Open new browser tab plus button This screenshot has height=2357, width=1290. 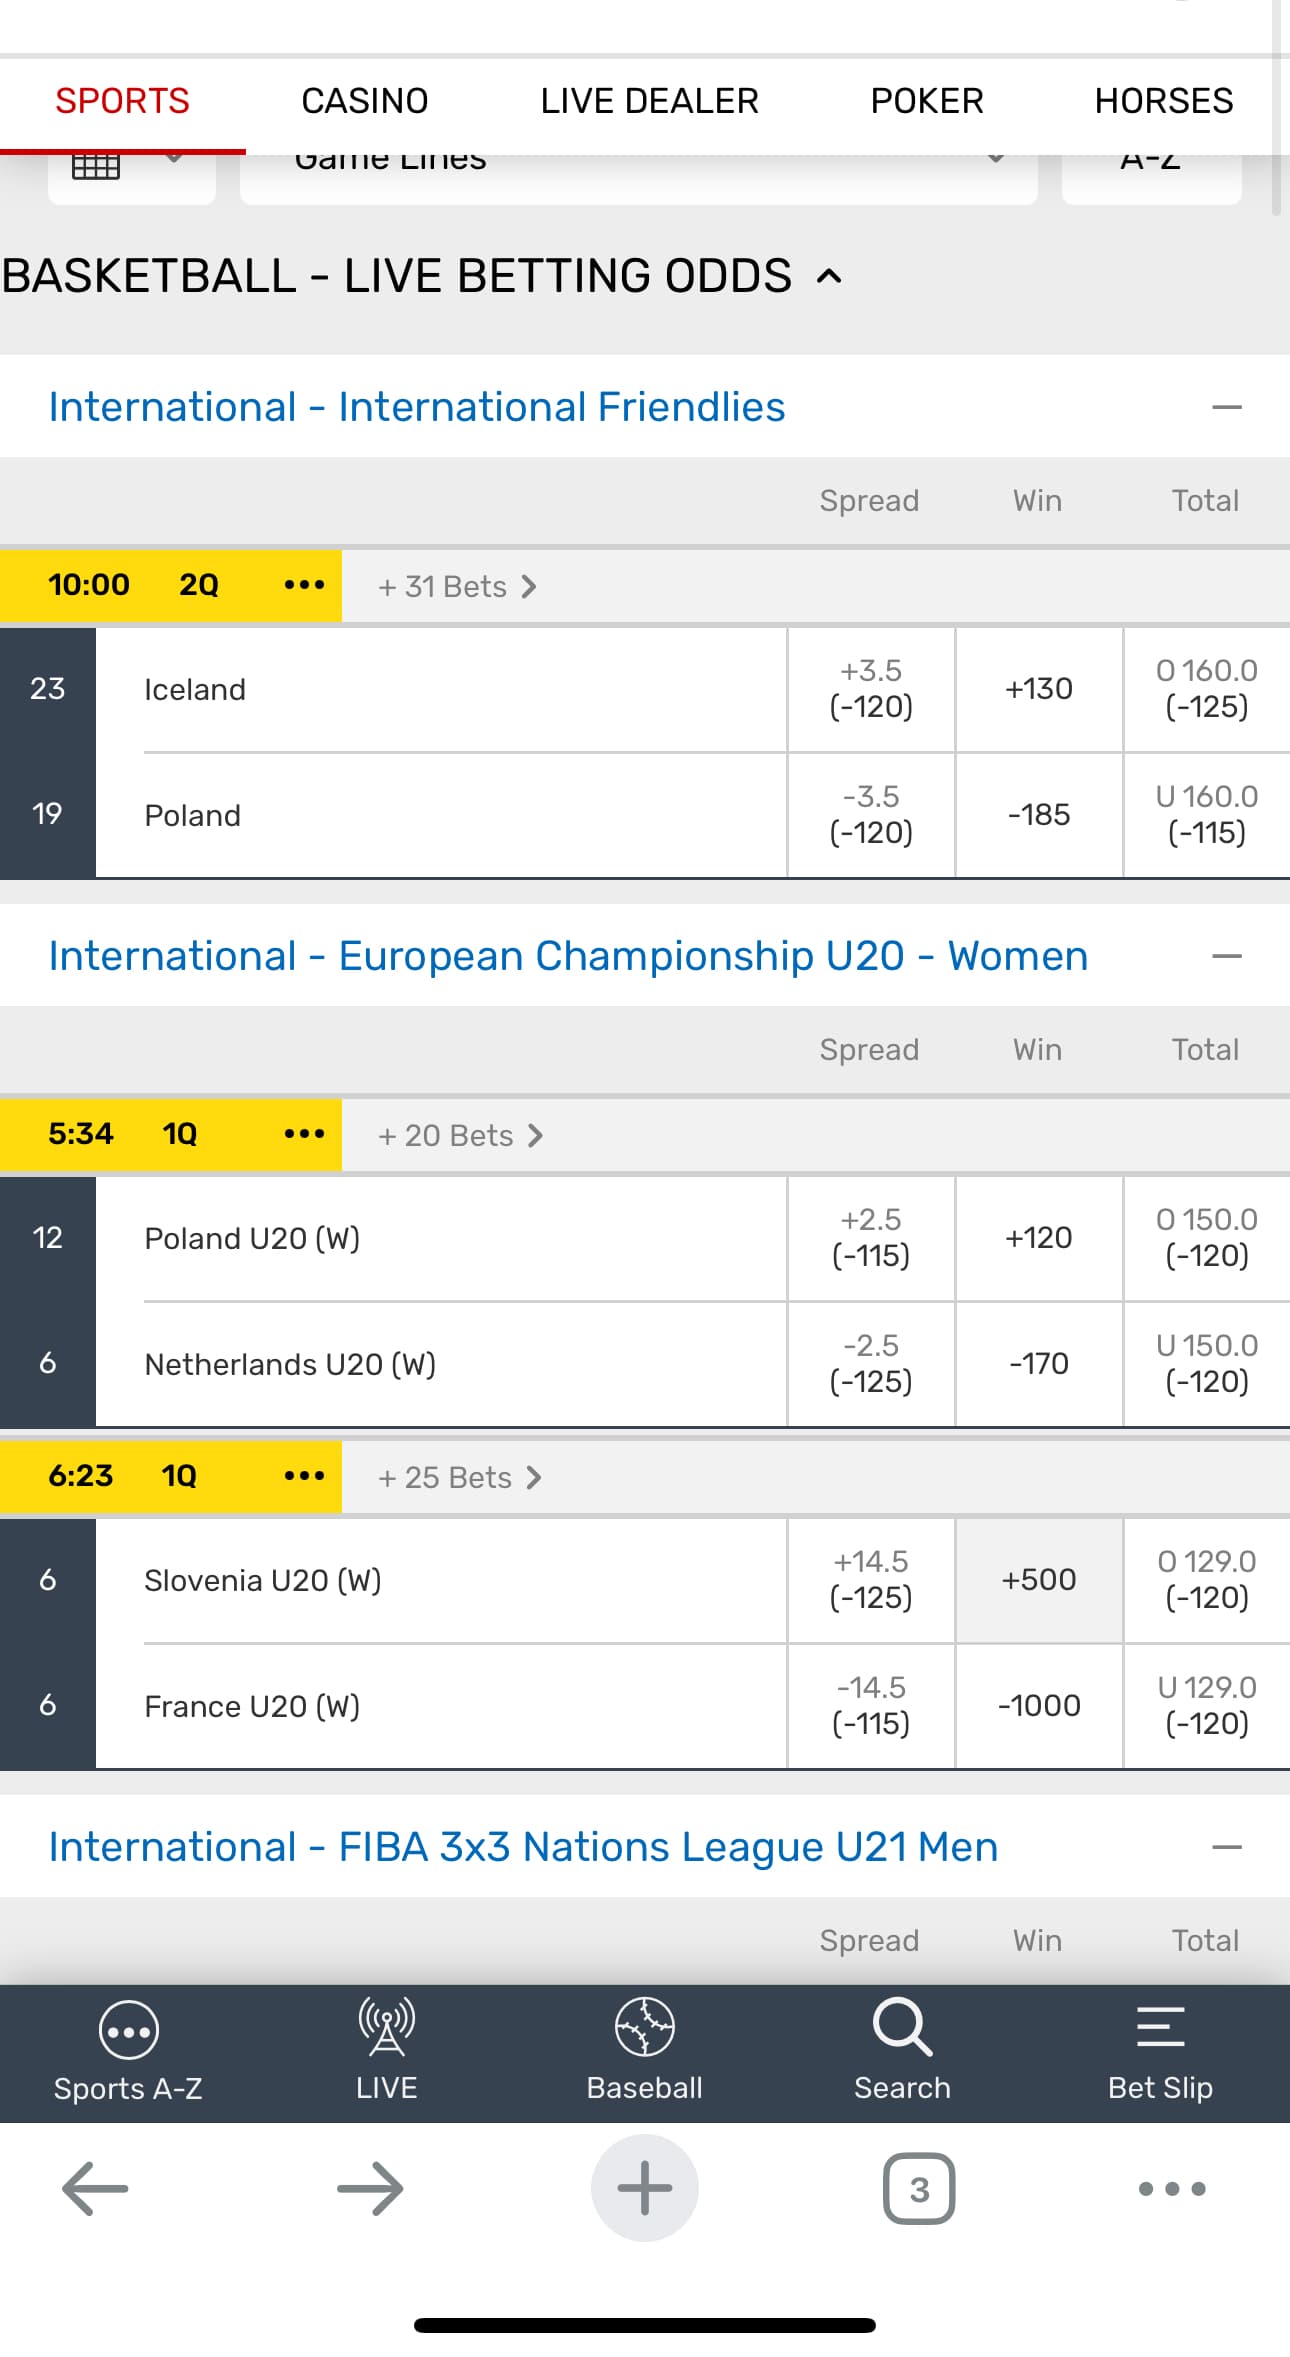(x=645, y=2188)
